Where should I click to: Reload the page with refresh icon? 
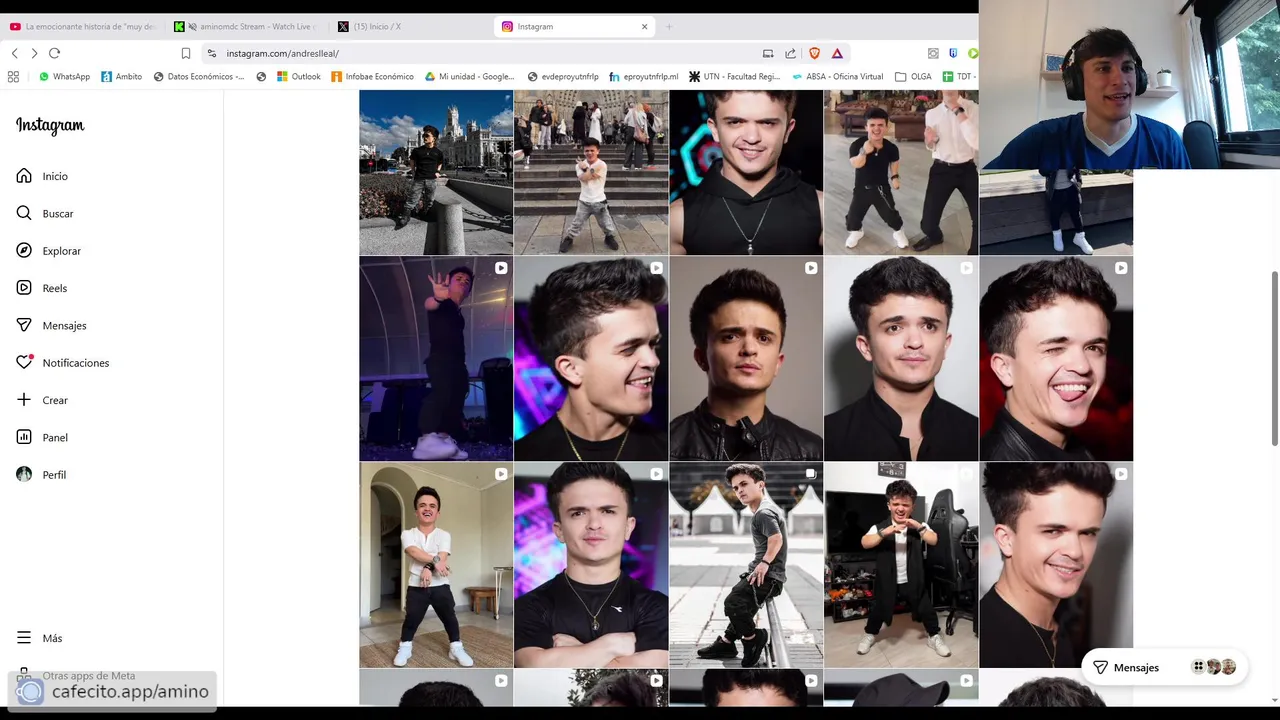pos(54,53)
